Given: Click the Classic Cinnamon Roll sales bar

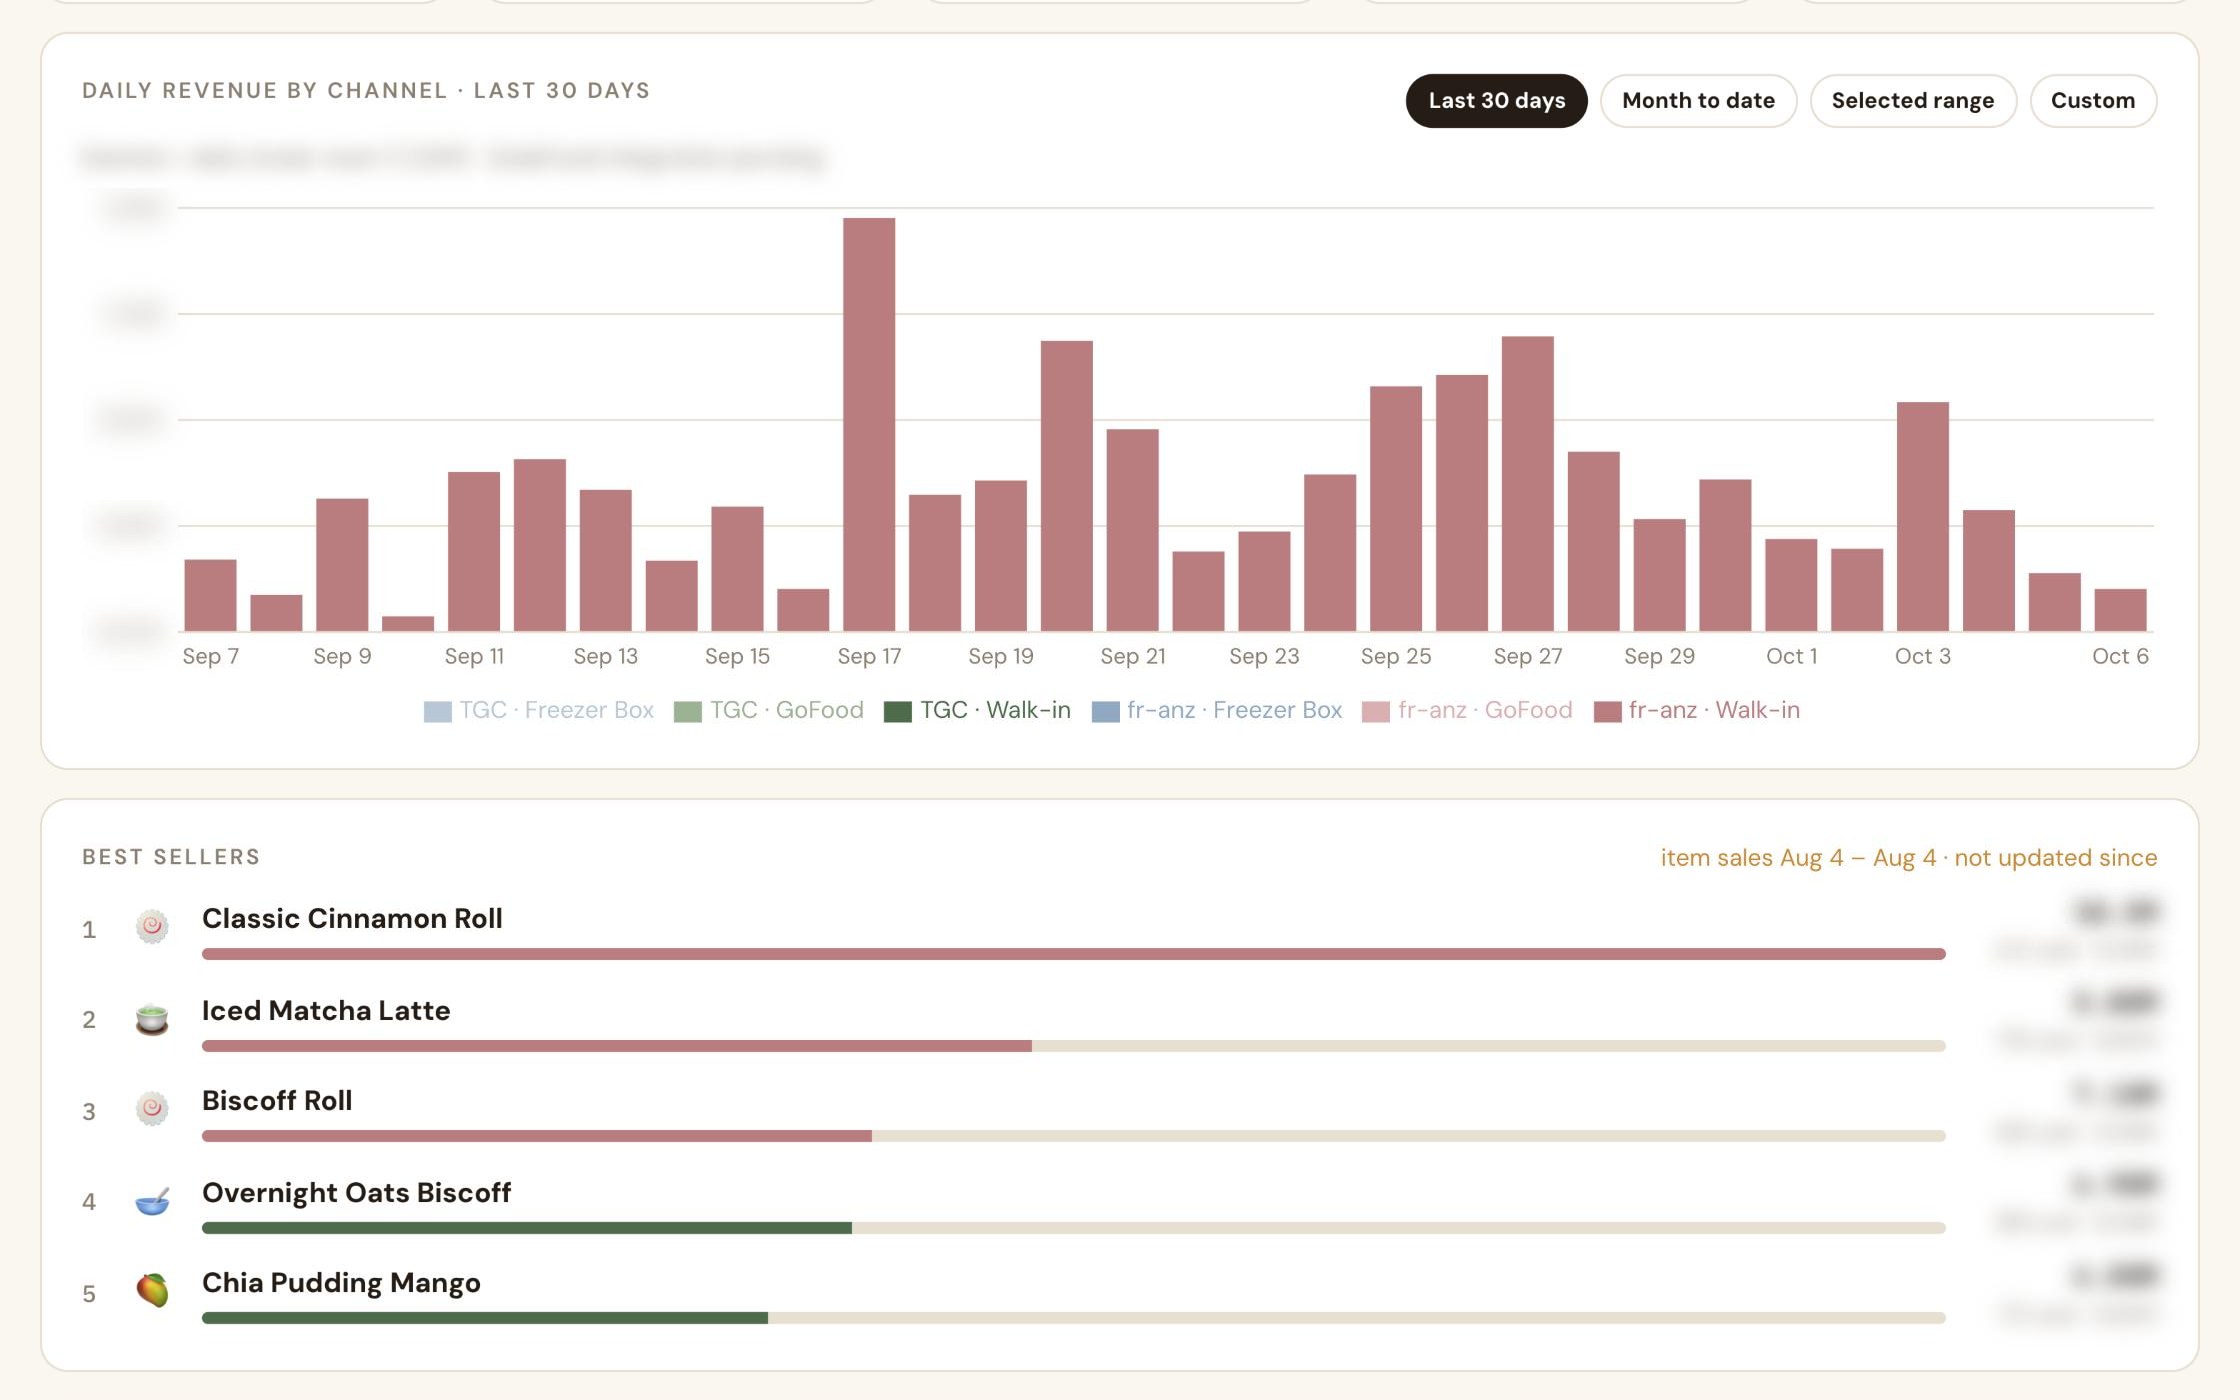Looking at the screenshot, I should tap(1074, 954).
